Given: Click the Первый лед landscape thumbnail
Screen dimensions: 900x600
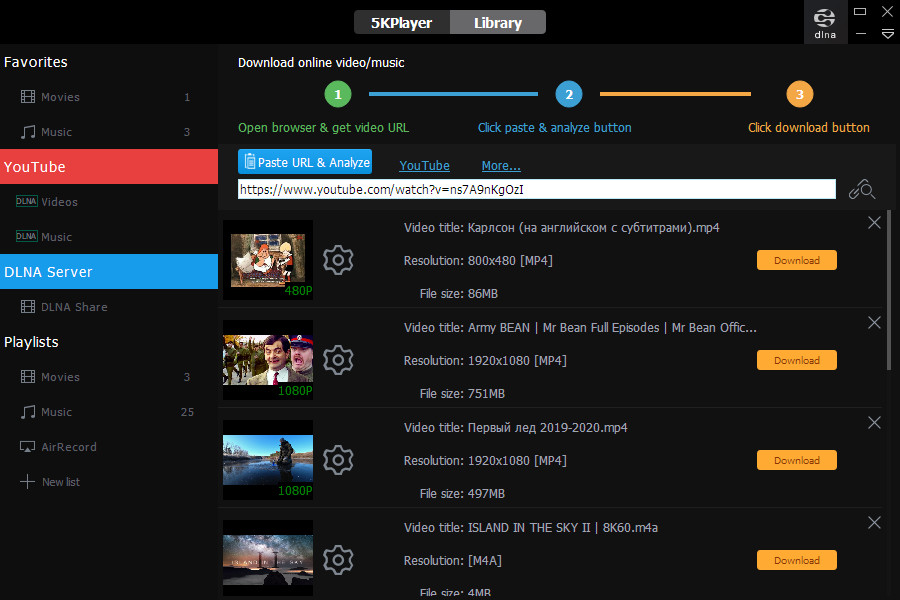Looking at the screenshot, I should click(x=268, y=460).
